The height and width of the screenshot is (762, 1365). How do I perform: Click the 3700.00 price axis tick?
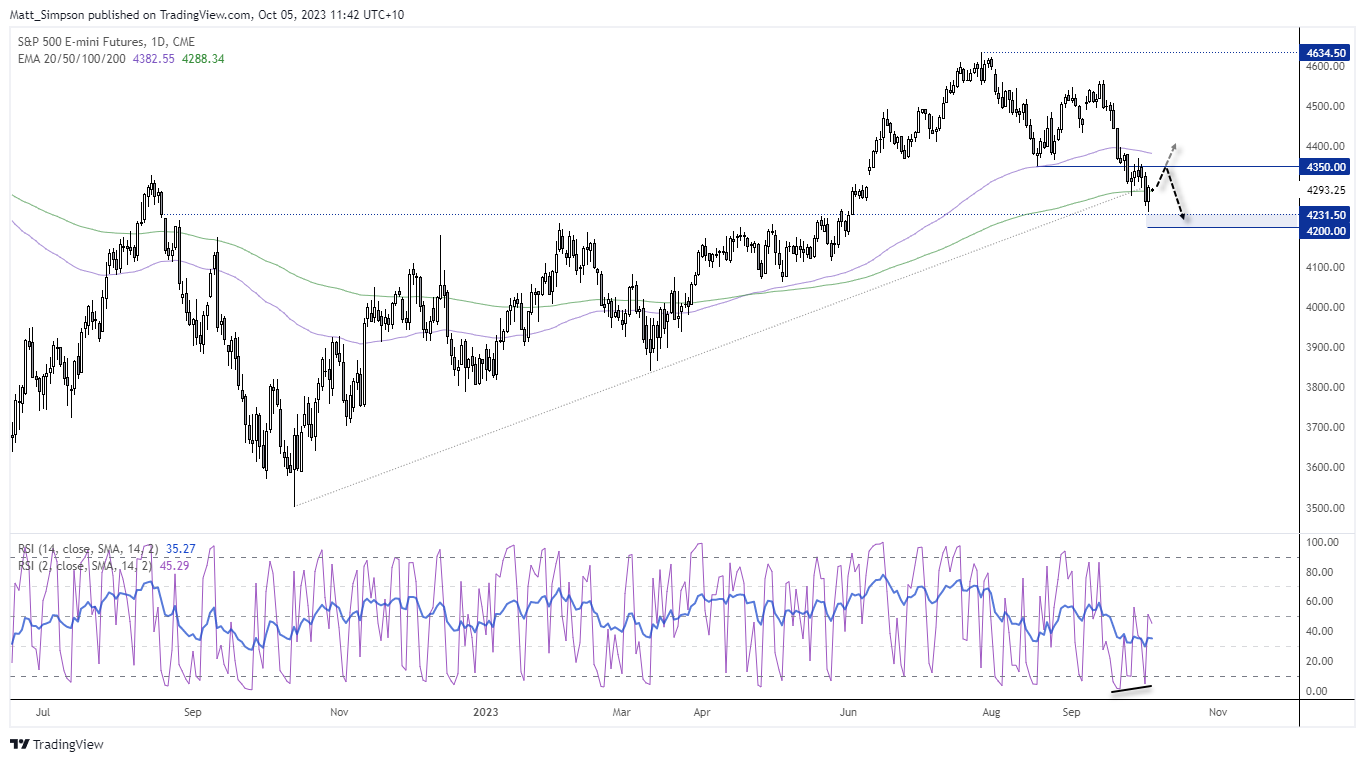click(1326, 427)
